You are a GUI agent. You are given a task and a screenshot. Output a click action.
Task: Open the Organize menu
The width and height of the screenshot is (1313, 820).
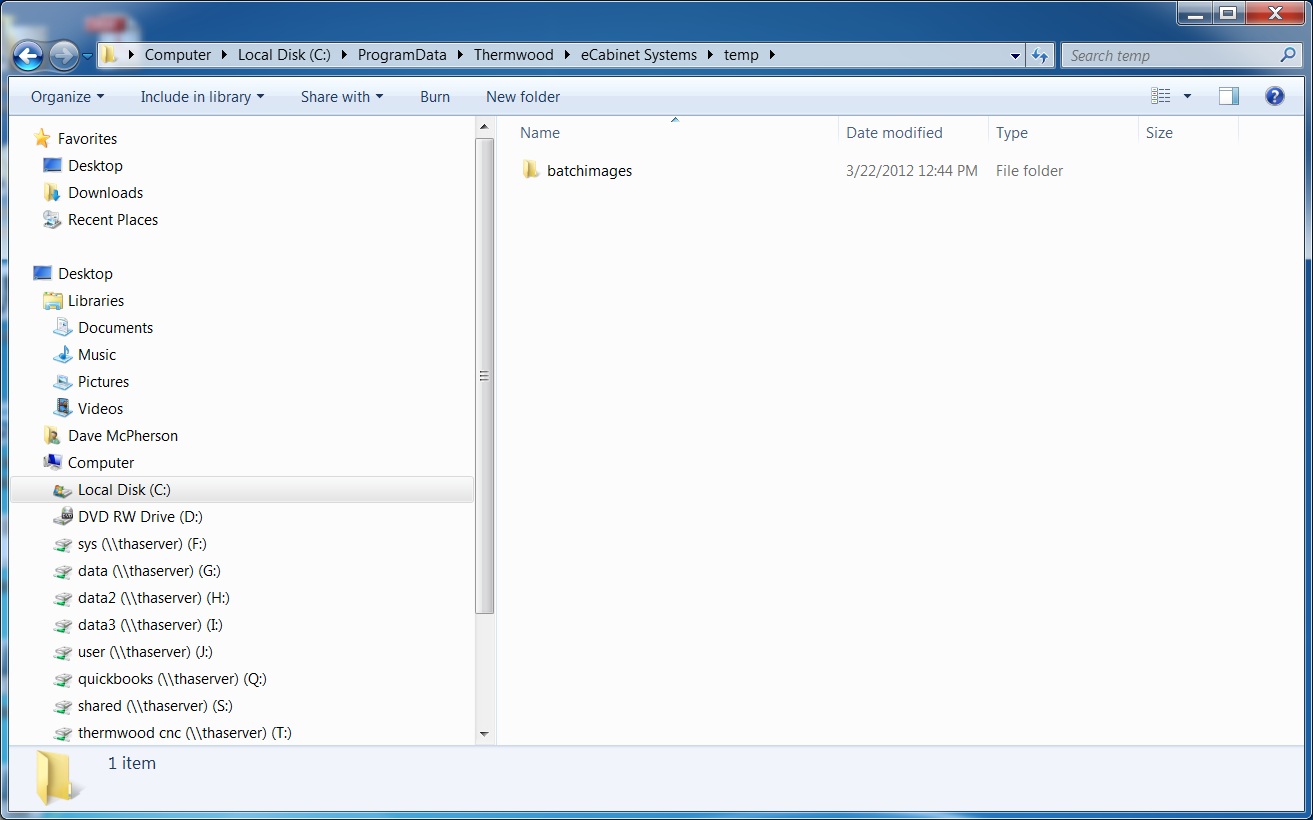67,97
